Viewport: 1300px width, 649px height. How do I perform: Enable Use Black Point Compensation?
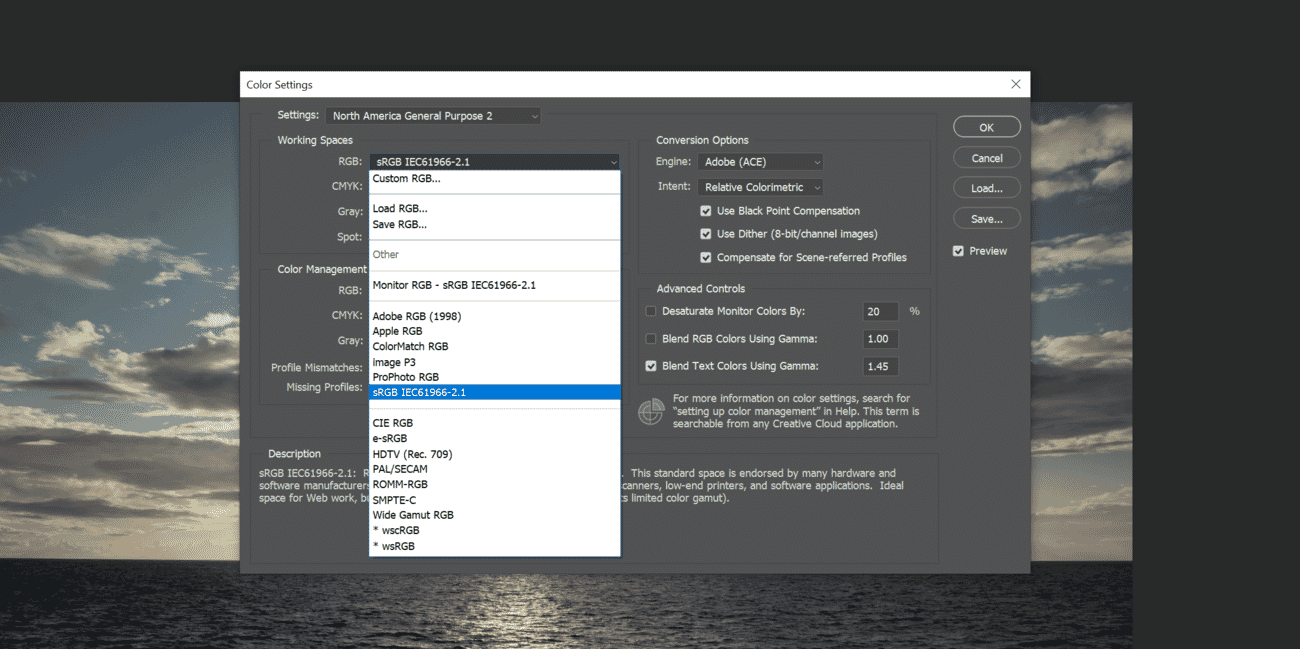[x=706, y=211]
